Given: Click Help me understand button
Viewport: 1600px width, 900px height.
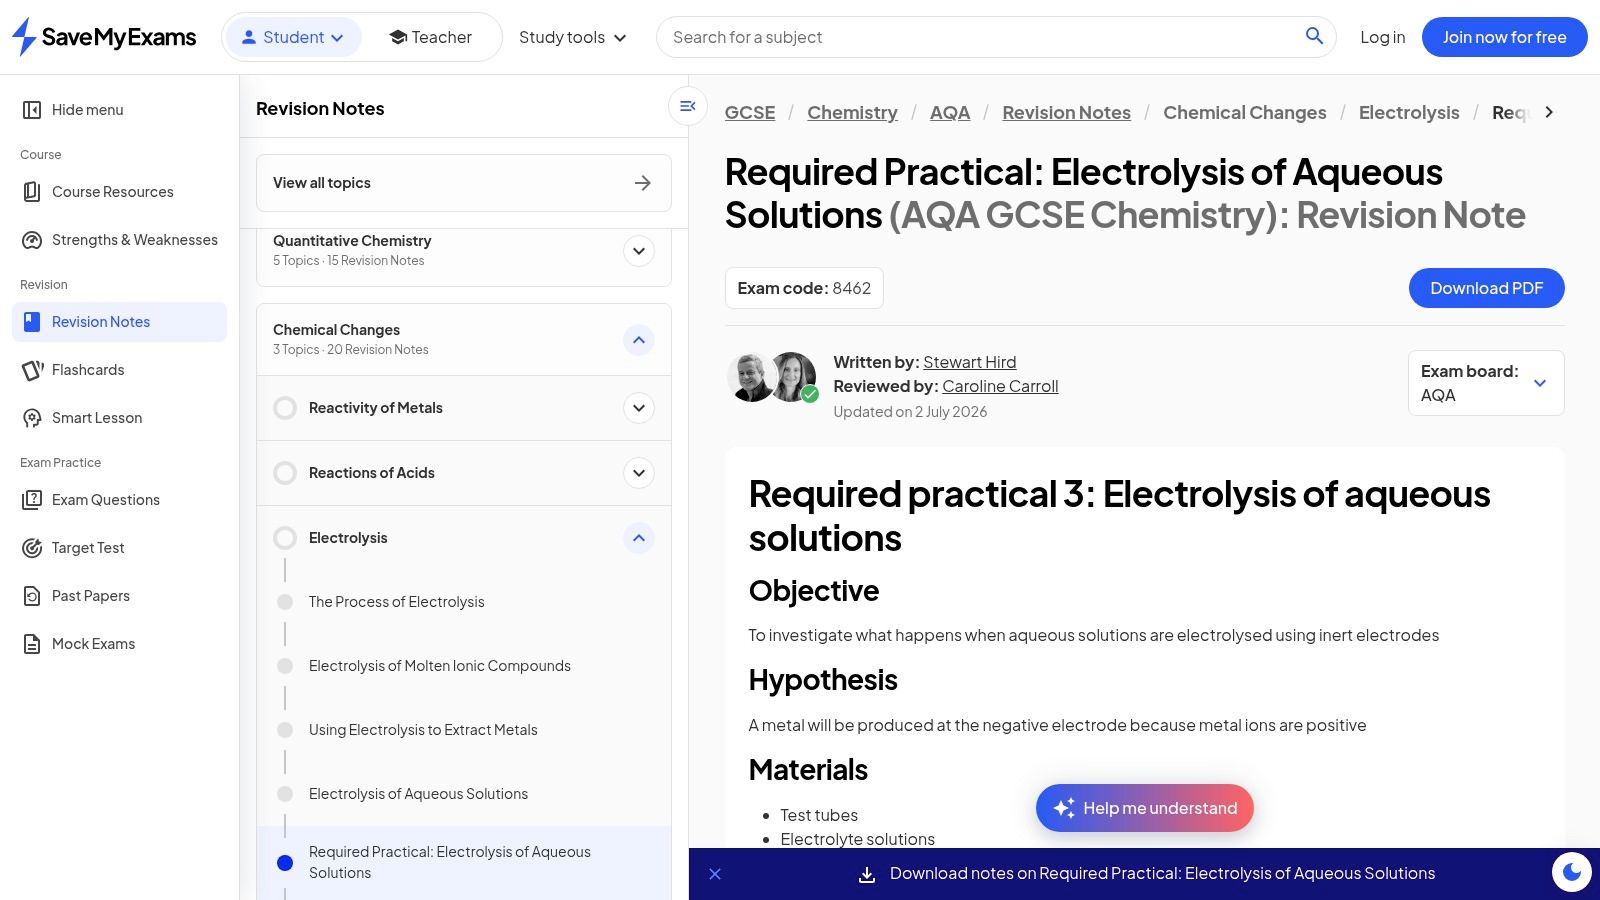Looking at the screenshot, I should (x=1145, y=808).
